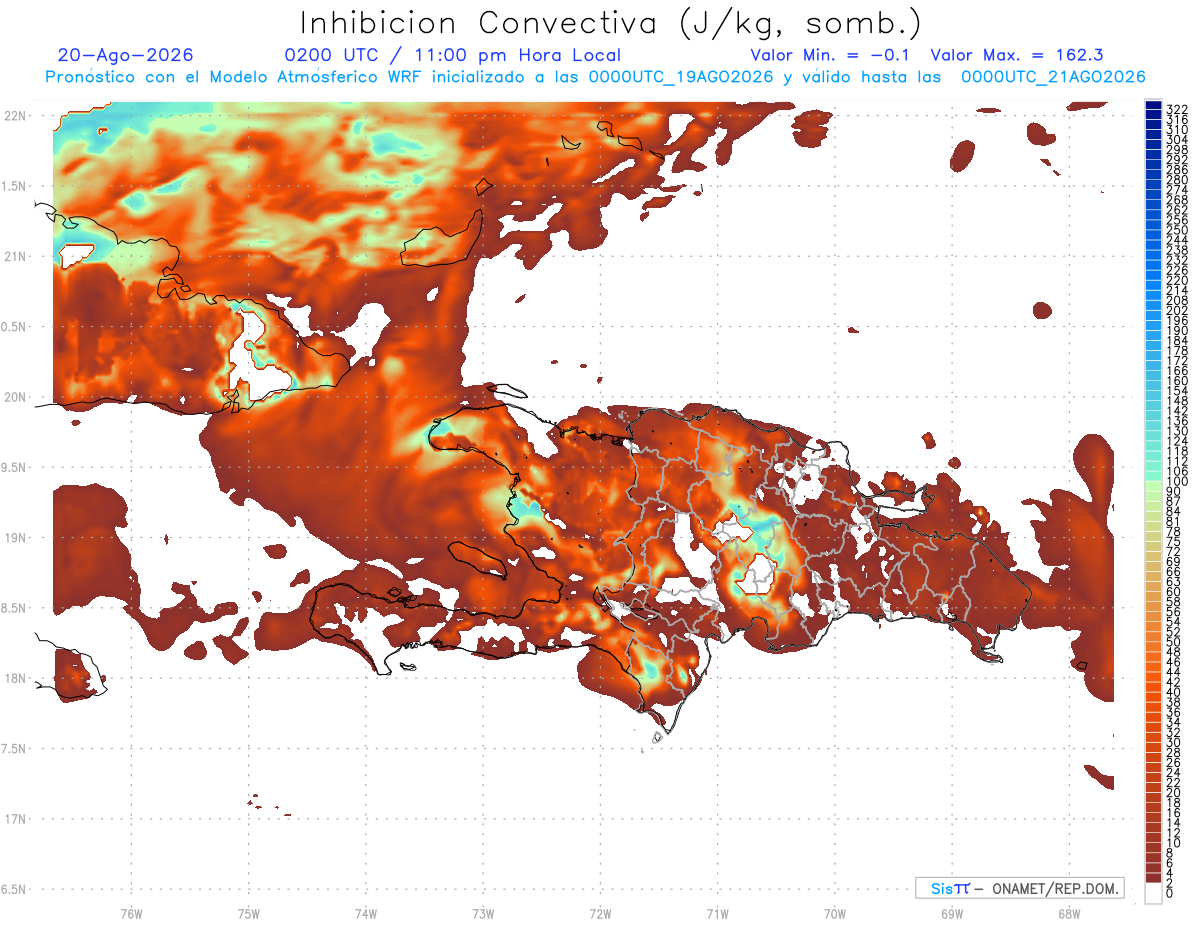Click the "76W" longitude label

click(x=131, y=913)
